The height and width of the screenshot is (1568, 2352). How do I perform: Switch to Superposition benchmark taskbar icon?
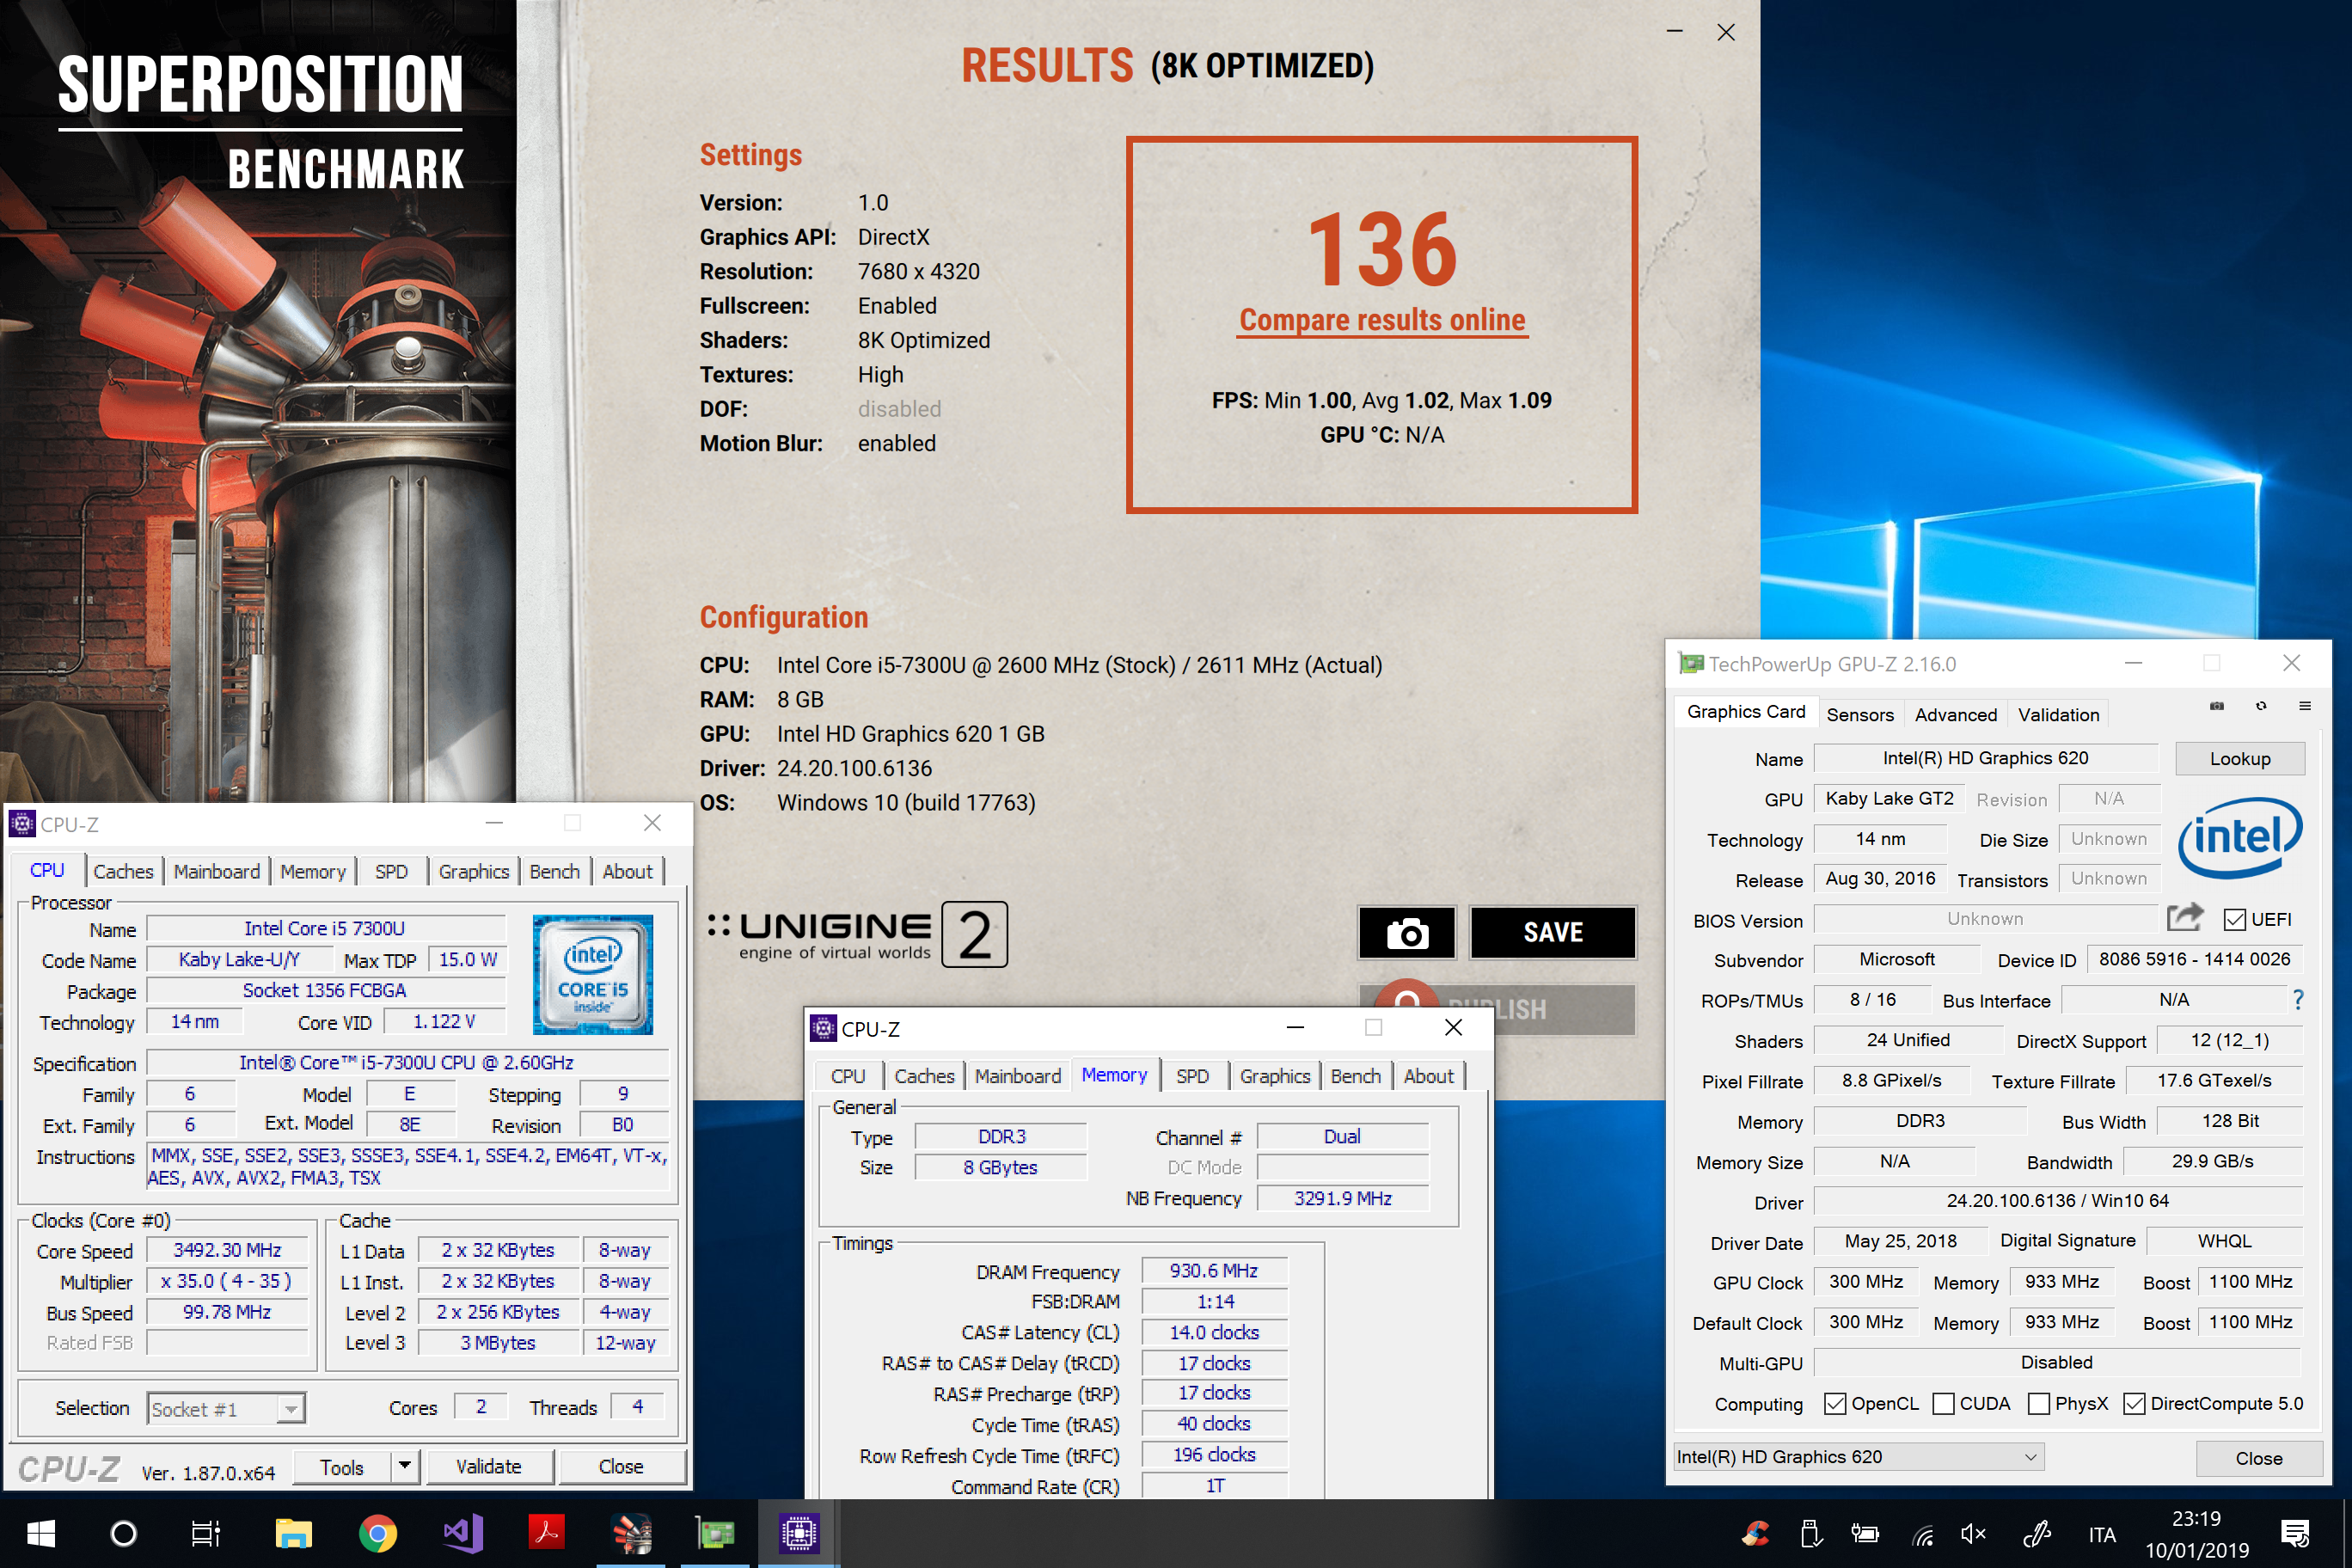click(631, 1533)
